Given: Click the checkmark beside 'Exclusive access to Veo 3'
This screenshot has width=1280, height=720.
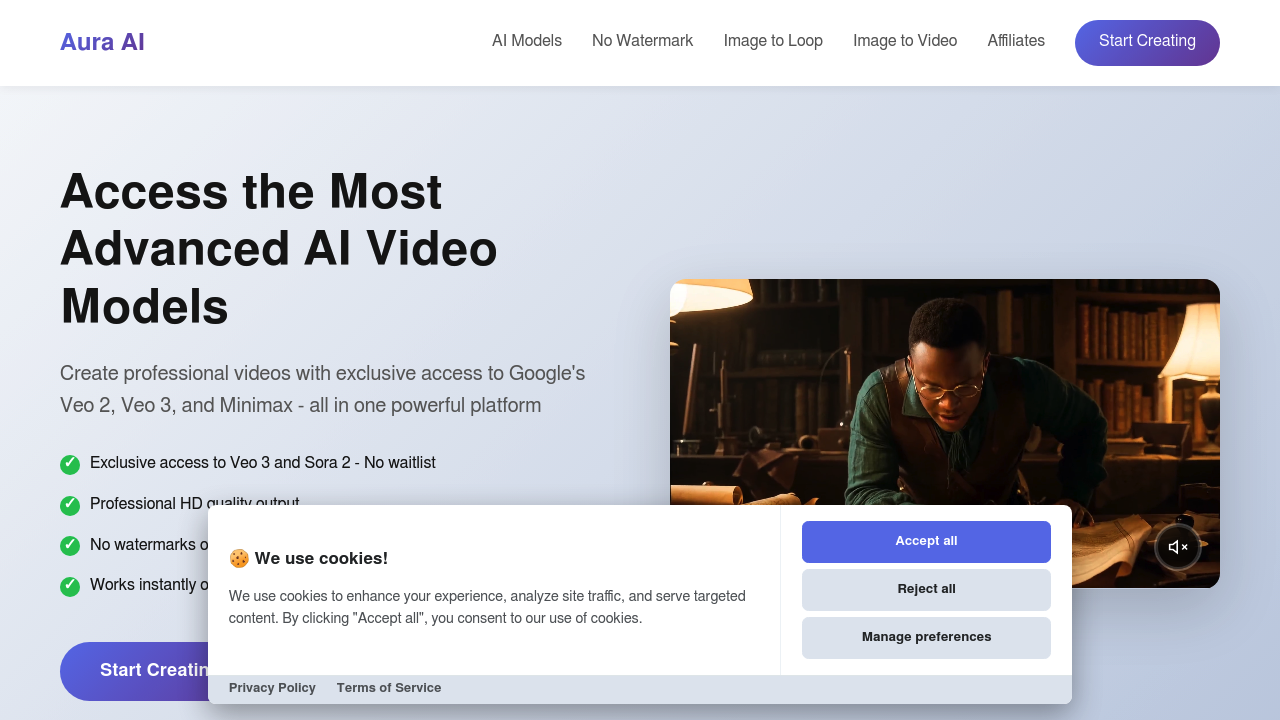Looking at the screenshot, I should 69,464.
